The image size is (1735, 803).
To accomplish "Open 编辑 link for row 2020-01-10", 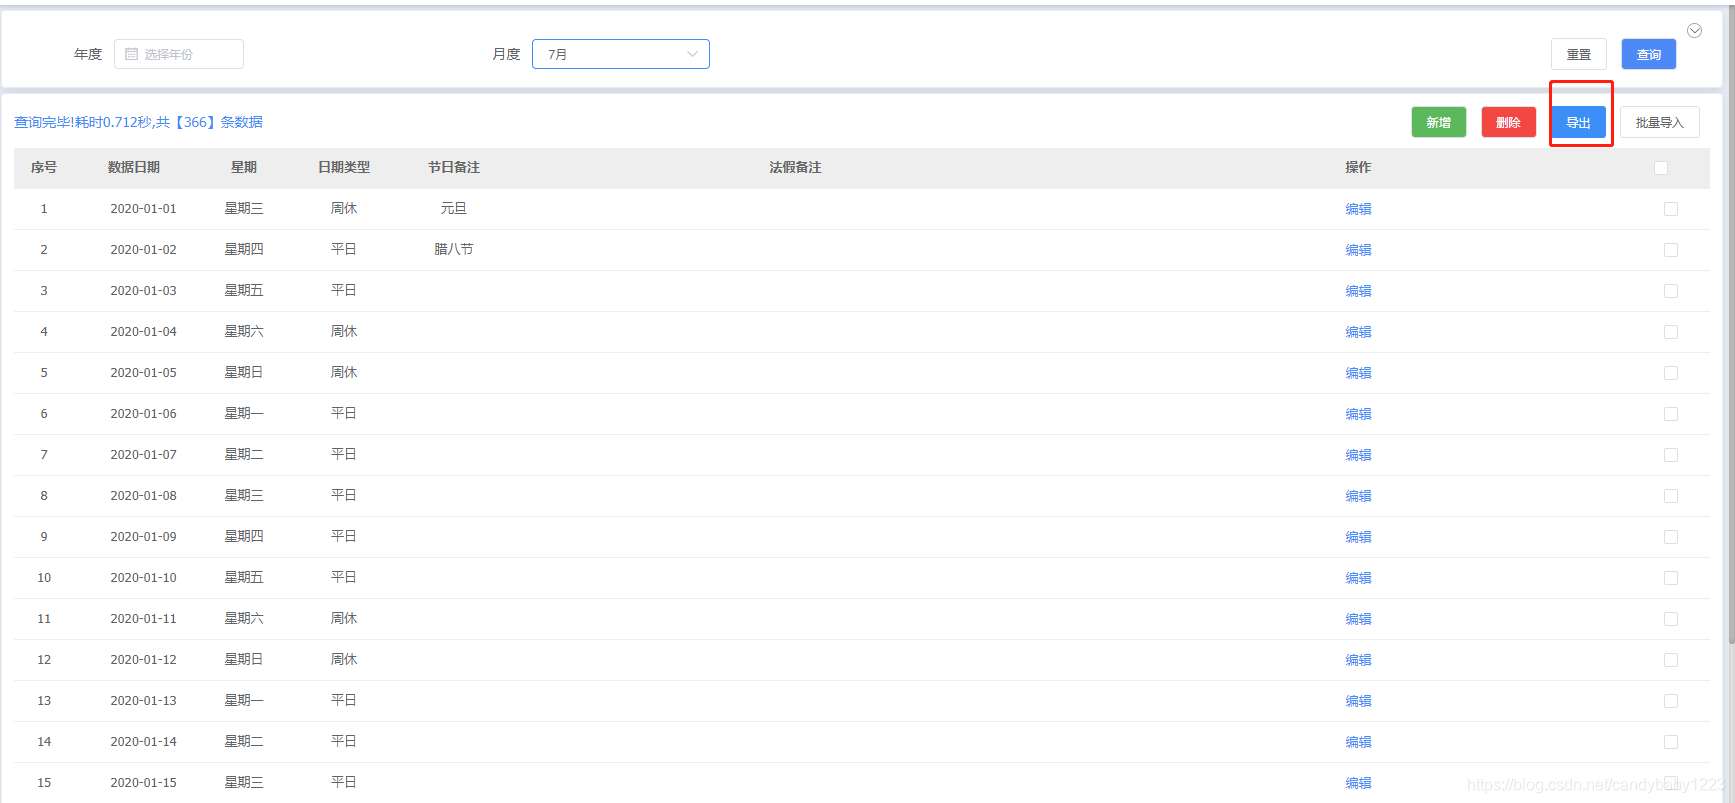I will coord(1358,578).
